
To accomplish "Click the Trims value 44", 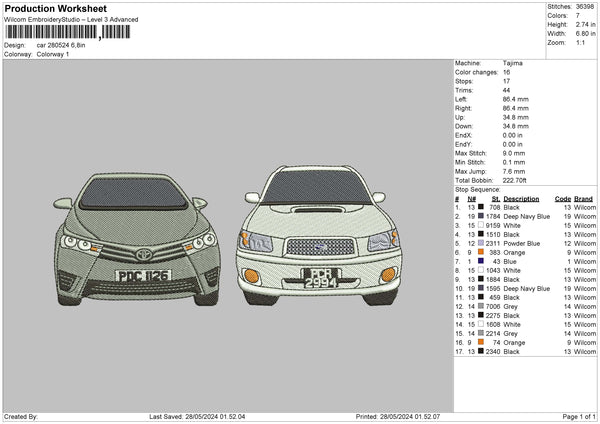I will point(506,90).
